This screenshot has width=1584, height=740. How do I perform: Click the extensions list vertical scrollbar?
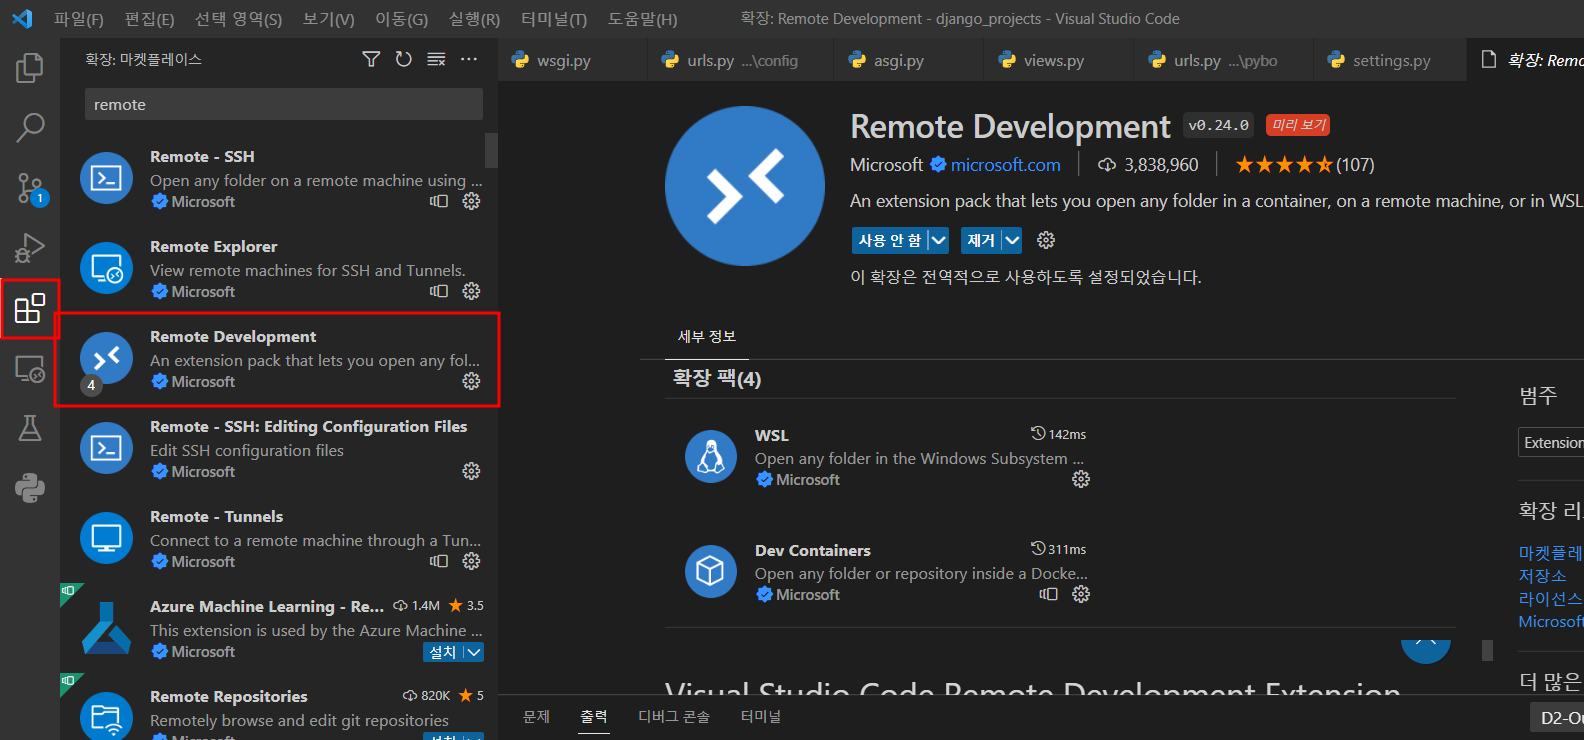point(491,150)
